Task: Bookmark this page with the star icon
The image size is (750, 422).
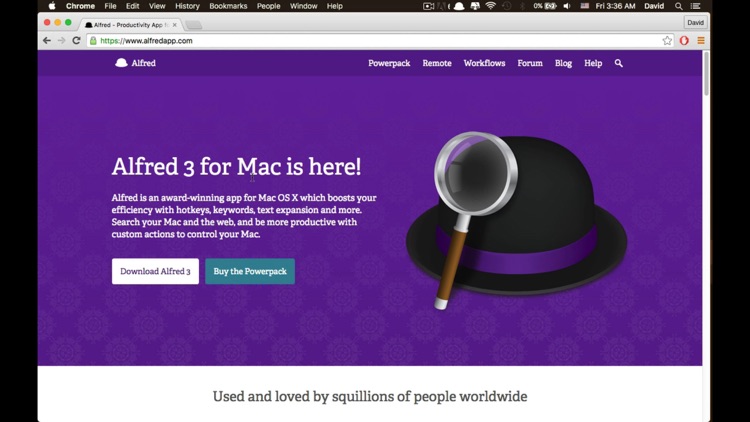Action: (x=667, y=41)
